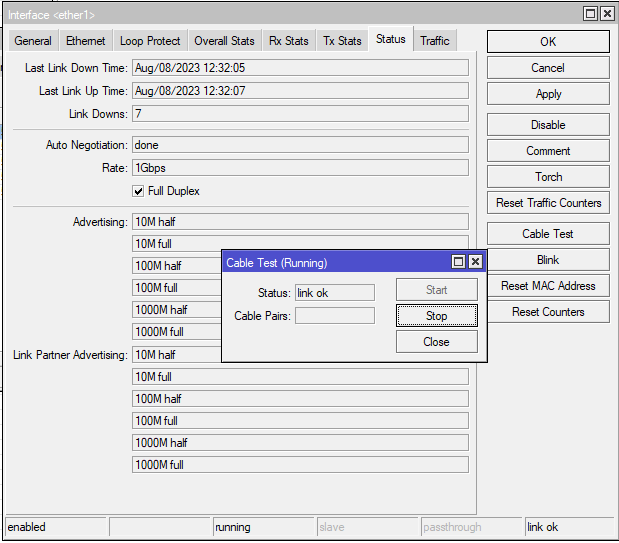Image resolution: width=619 pixels, height=543 pixels.
Task: Launch the Torch tool
Action: click(x=548, y=177)
